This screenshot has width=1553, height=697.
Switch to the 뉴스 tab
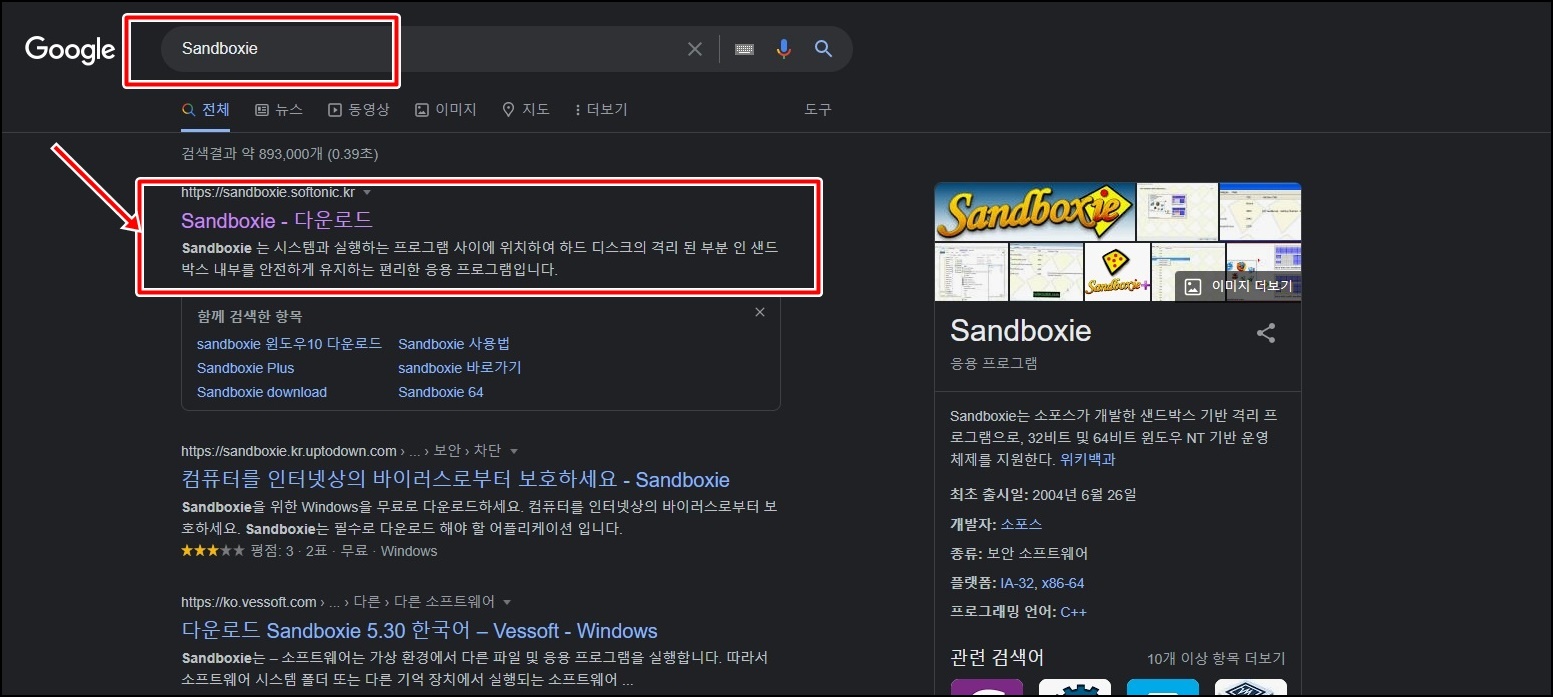pyautogui.click(x=279, y=110)
